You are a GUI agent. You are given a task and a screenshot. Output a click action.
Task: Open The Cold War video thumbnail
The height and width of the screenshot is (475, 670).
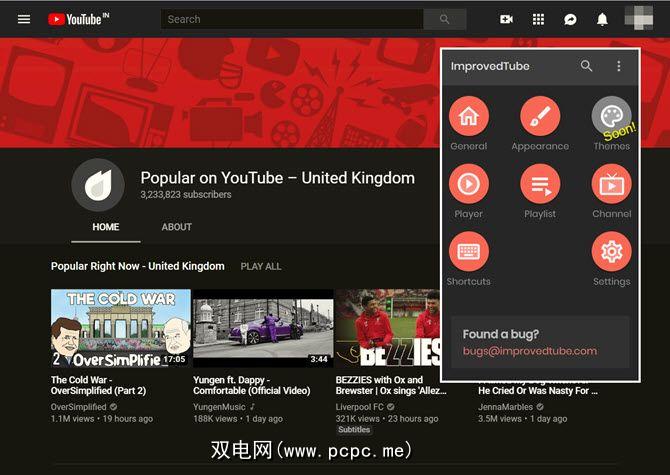click(121, 328)
